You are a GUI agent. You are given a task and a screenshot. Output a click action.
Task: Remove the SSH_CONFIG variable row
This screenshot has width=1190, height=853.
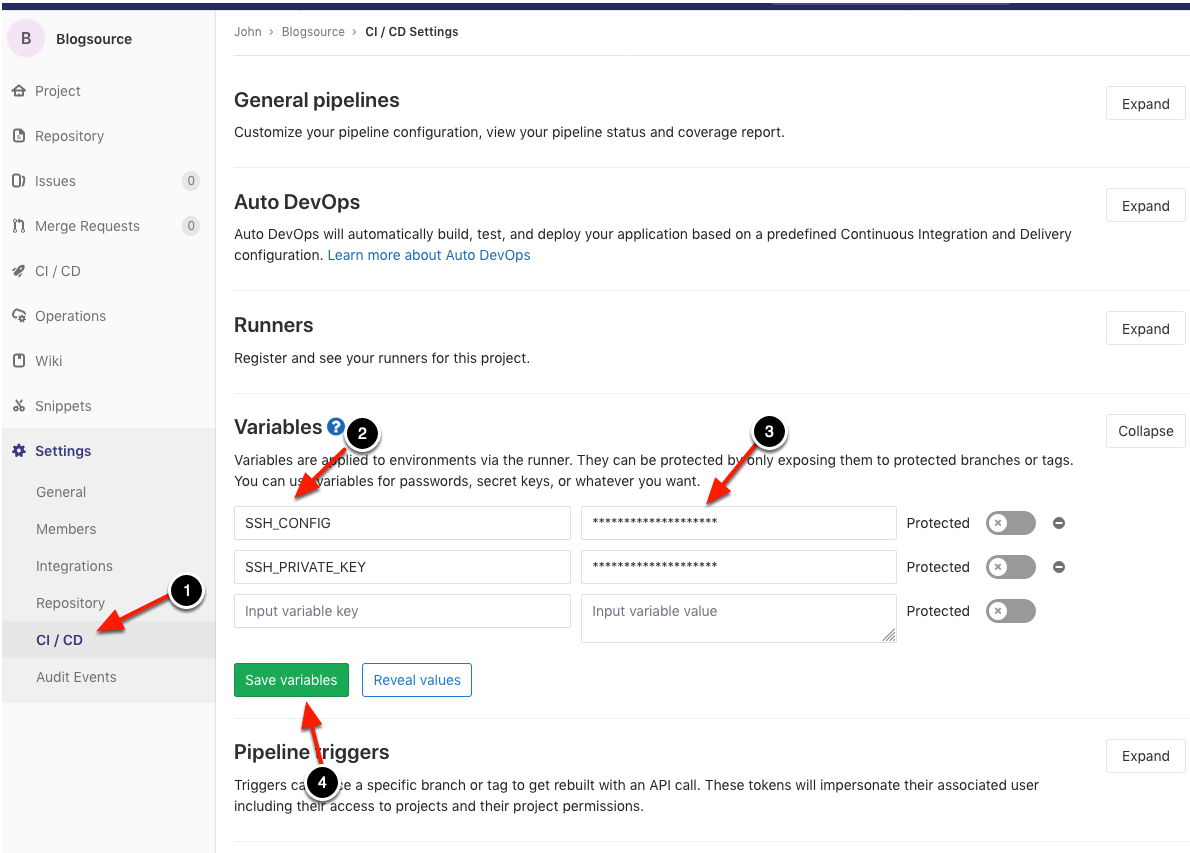point(1059,523)
